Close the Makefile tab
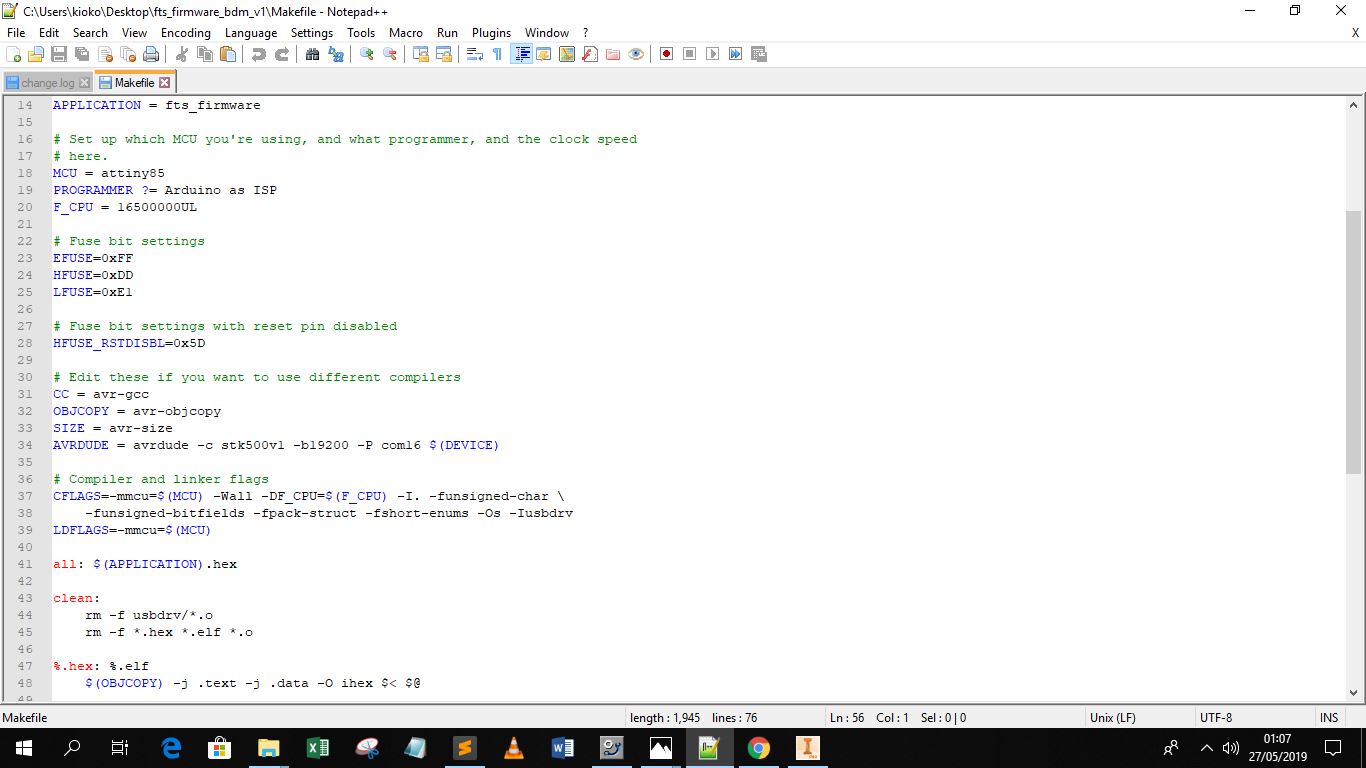 tap(165, 83)
